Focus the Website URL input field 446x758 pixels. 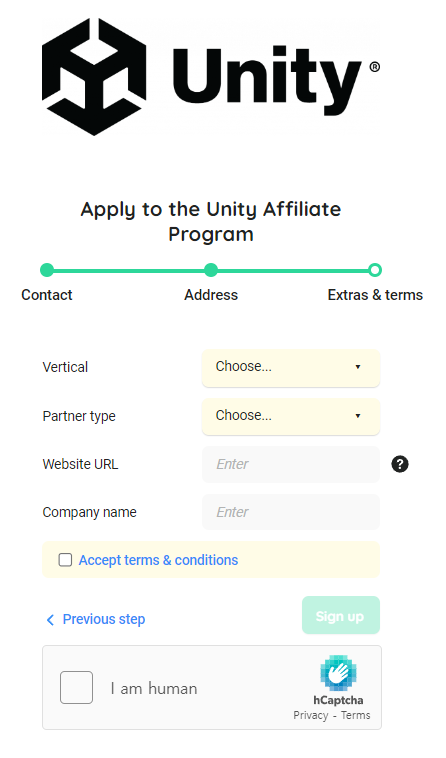(291, 464)
